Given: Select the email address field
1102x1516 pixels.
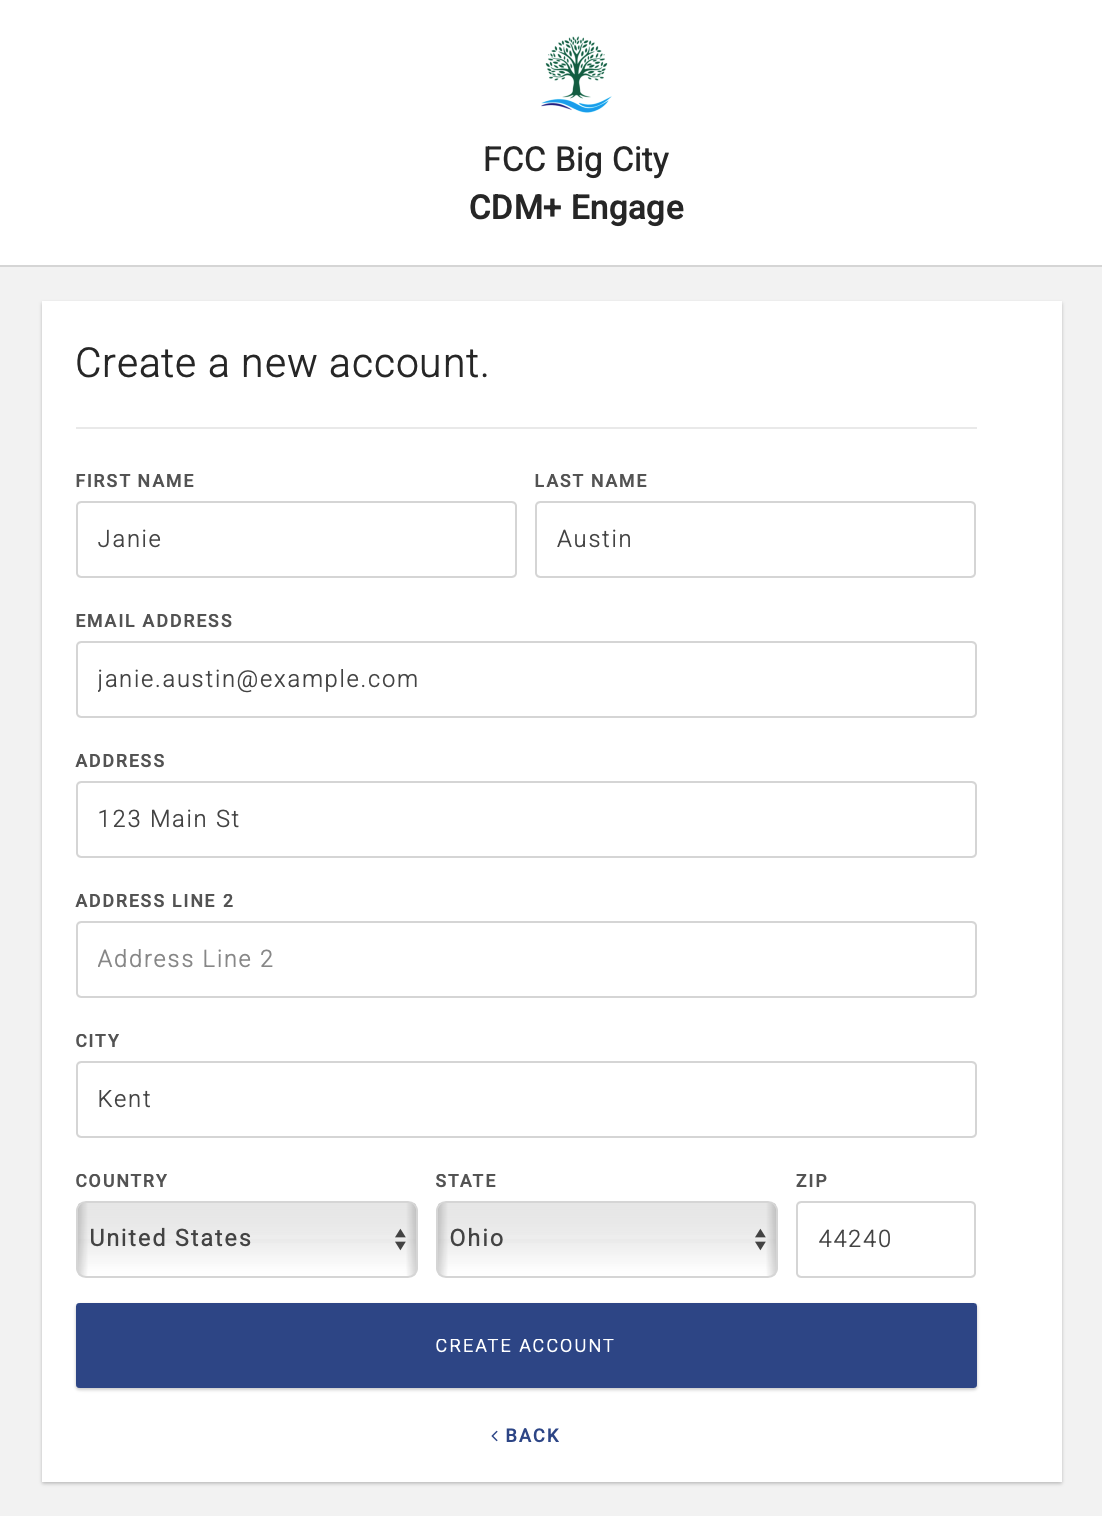Looking at the screenshot, I should point(526,679).
